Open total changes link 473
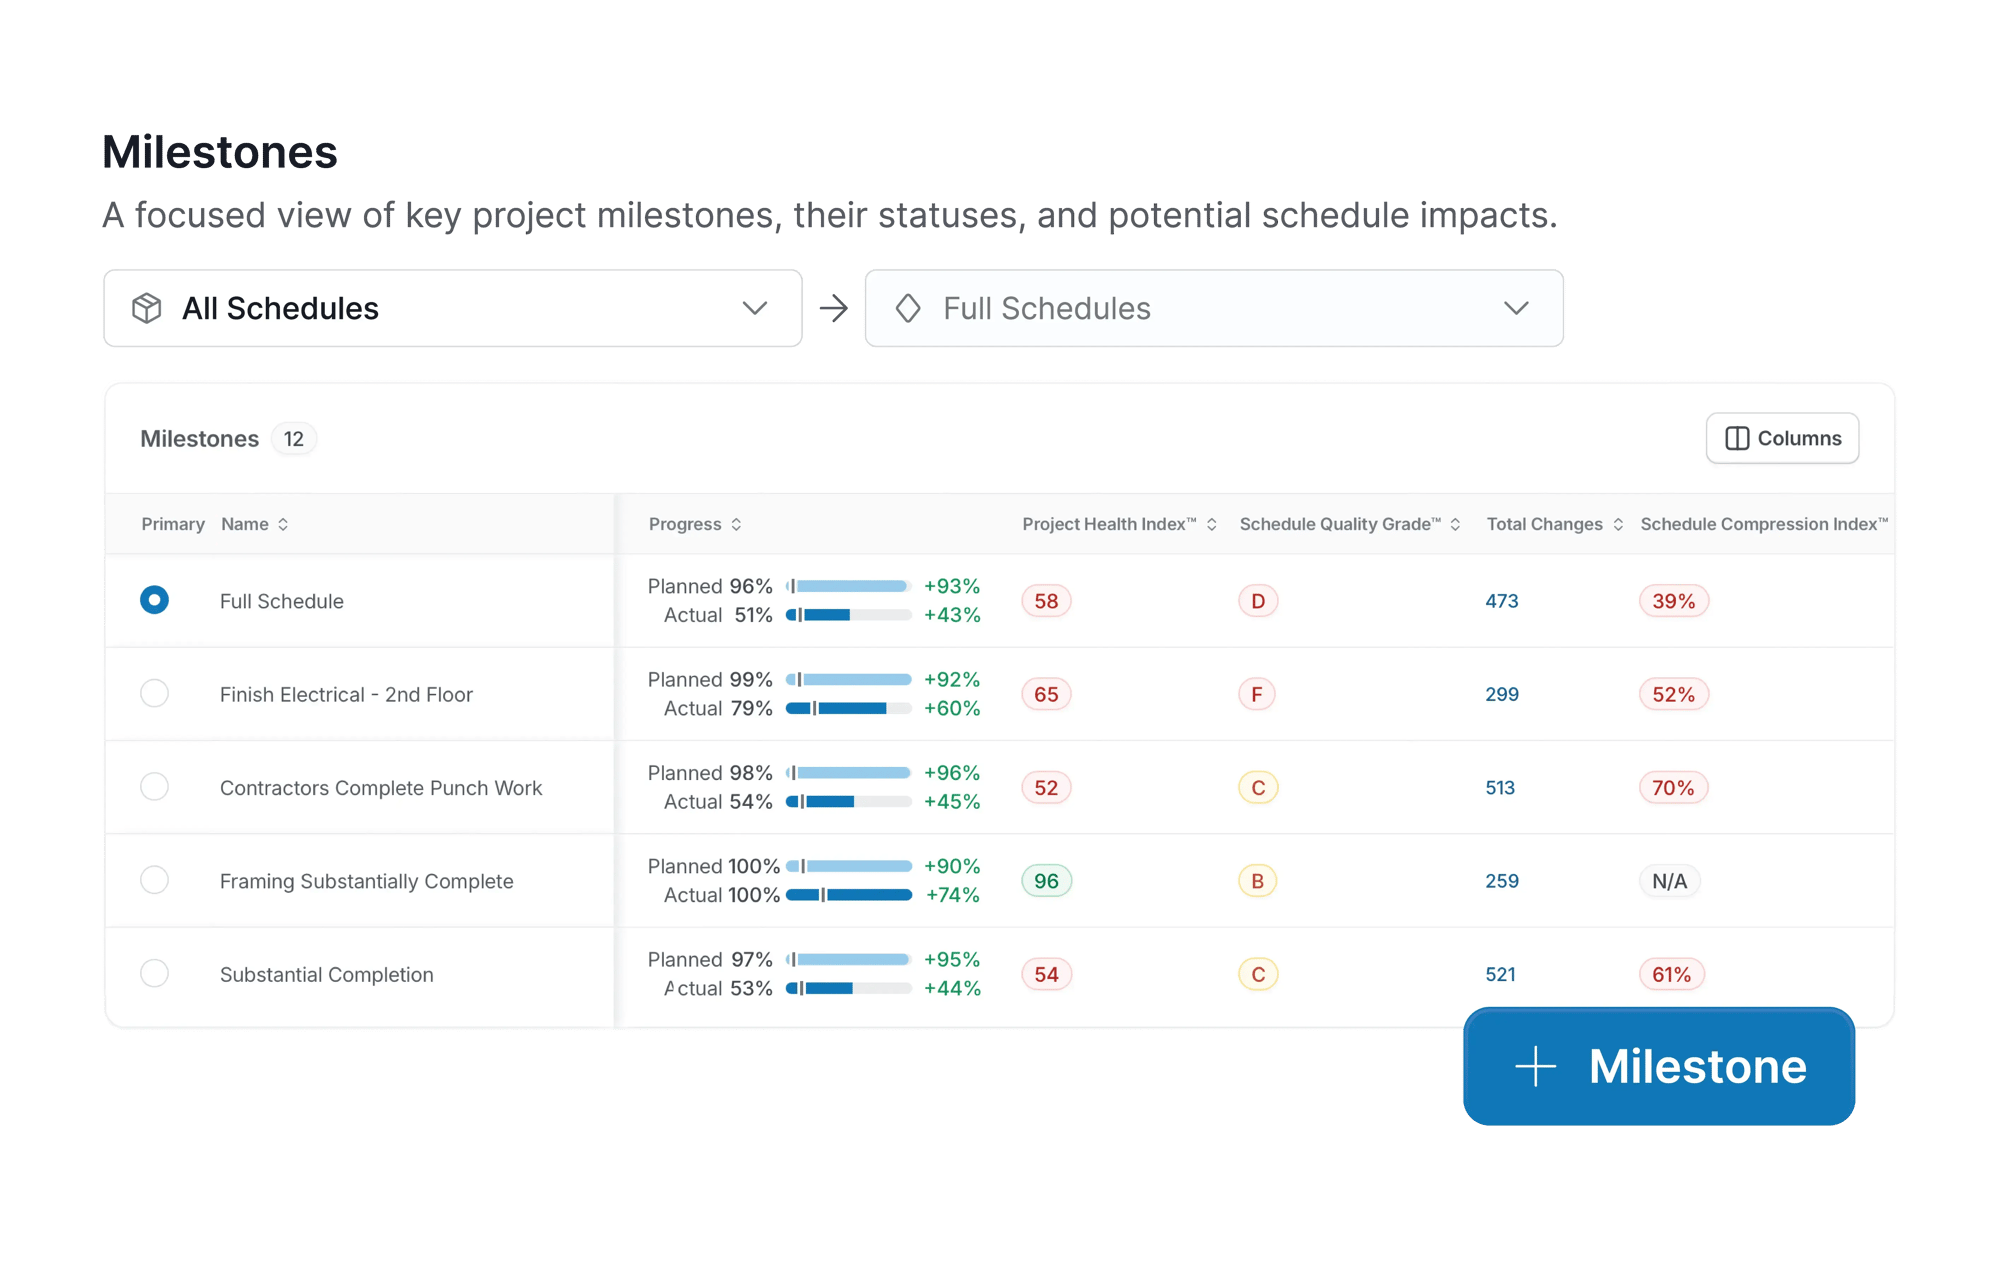Screen dimensions: 2000x1287 pyautogui.click(x=1501, y=601)
